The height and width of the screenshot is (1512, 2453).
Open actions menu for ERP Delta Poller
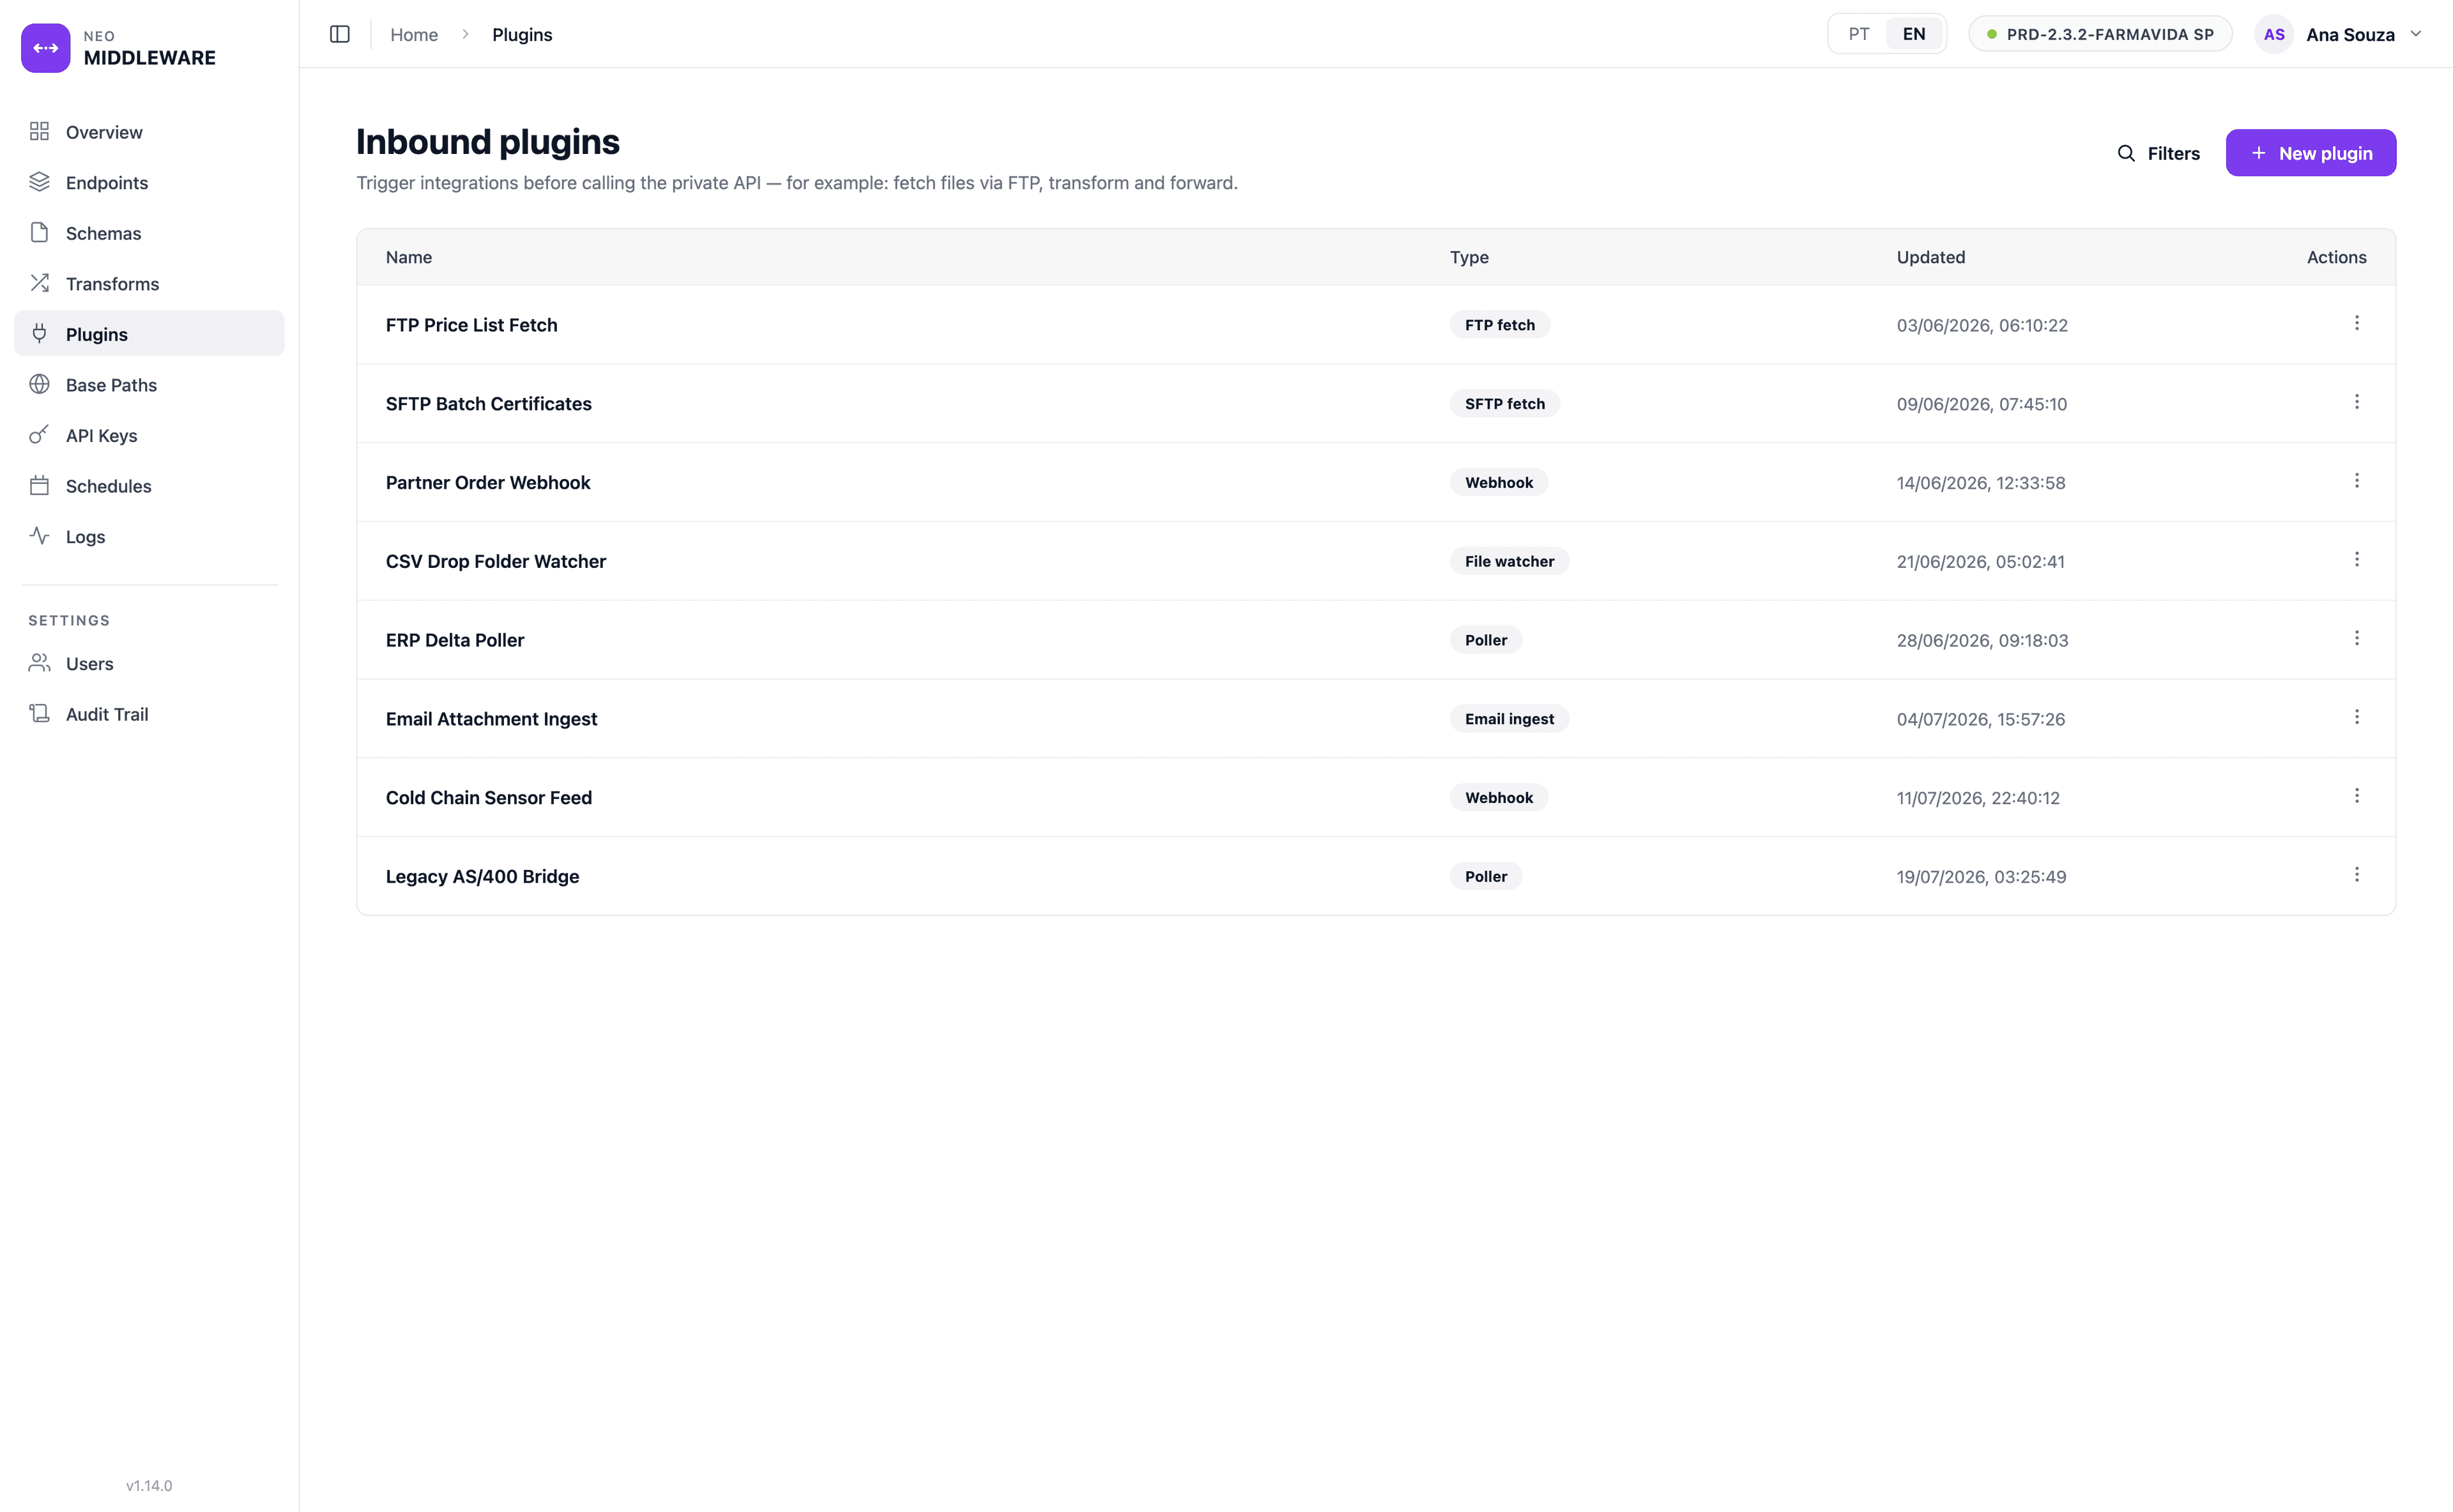(x=2357, y=638)
